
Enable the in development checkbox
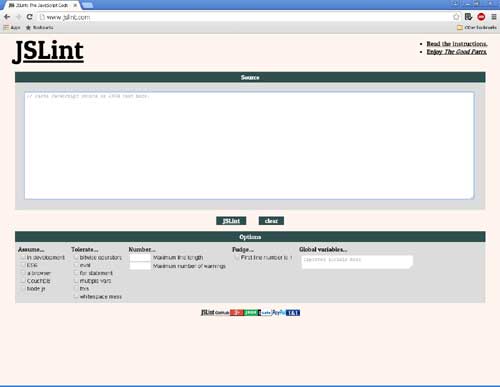coord(23,258)
